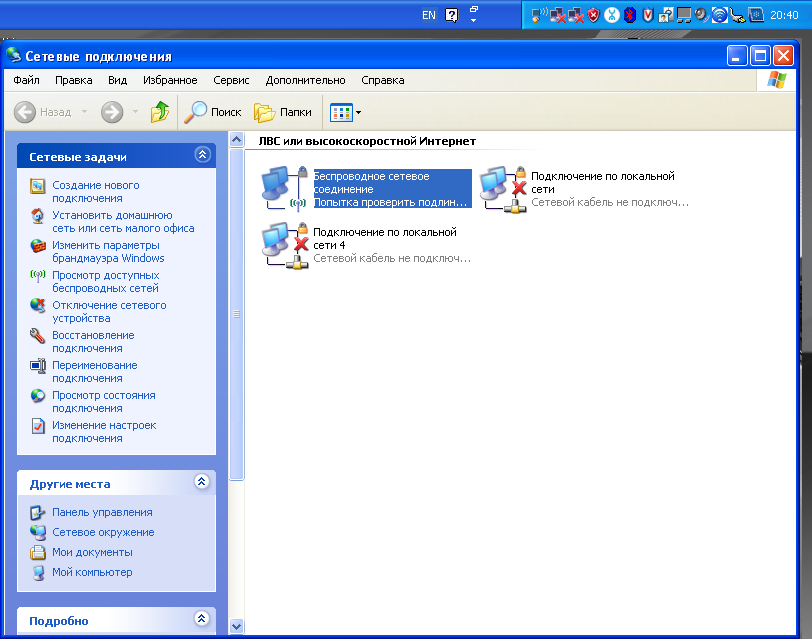The image size is (812, 639).
Task: Open Мой компьютер link
Action: point(92,572)
